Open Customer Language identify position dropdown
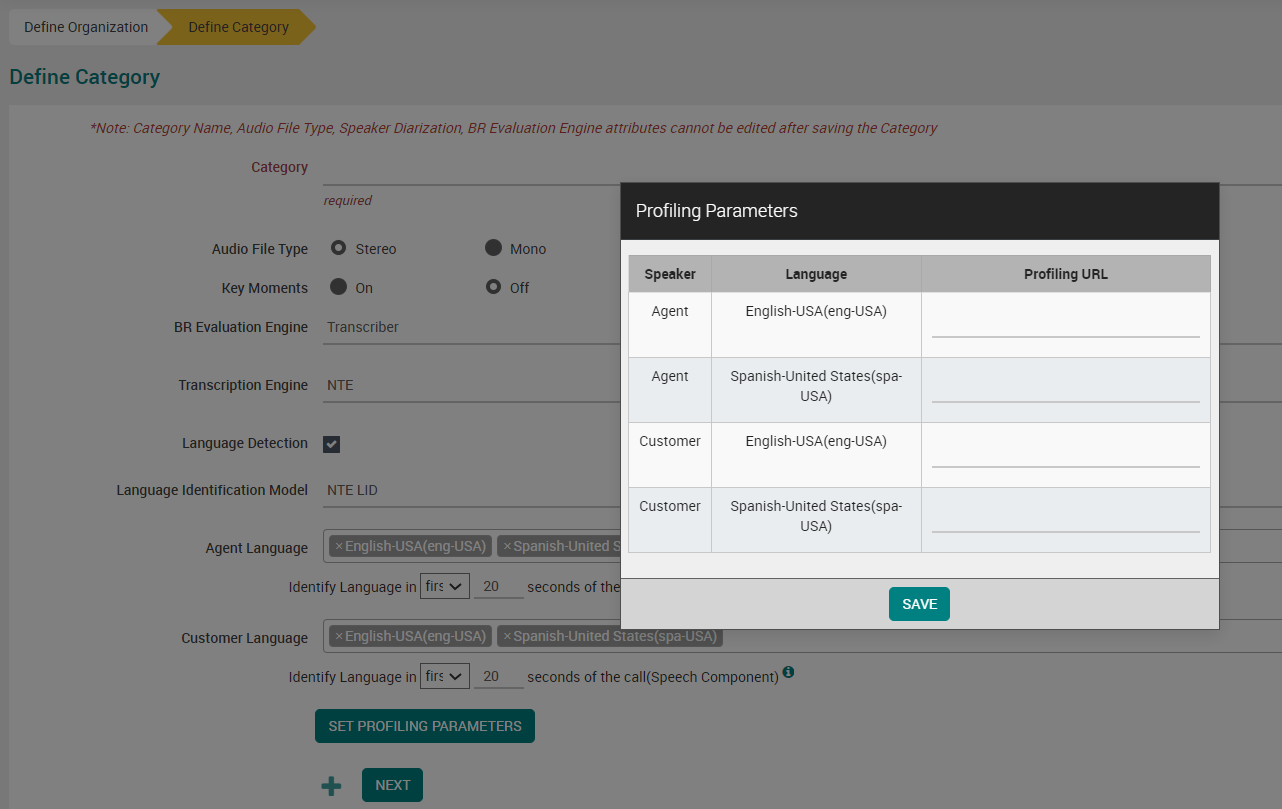Screen dimensions: 1282x809 coord(445,676)
